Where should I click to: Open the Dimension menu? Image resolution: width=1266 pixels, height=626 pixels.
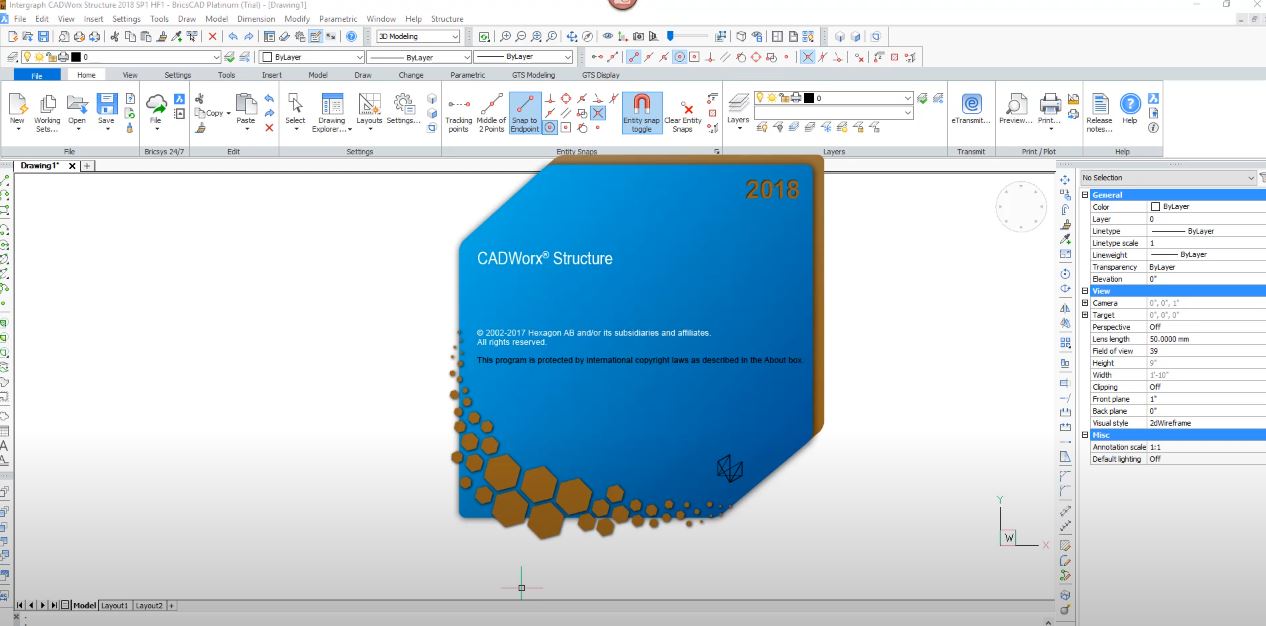tap(256, 19)
